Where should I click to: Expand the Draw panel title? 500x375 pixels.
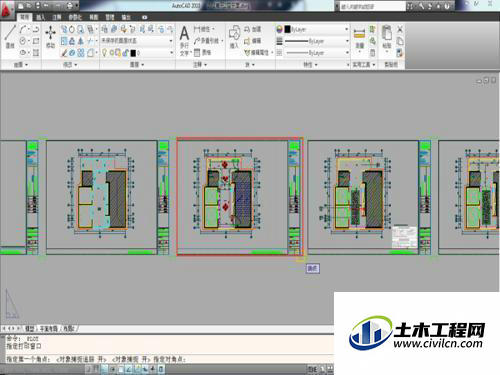[21, 65]
